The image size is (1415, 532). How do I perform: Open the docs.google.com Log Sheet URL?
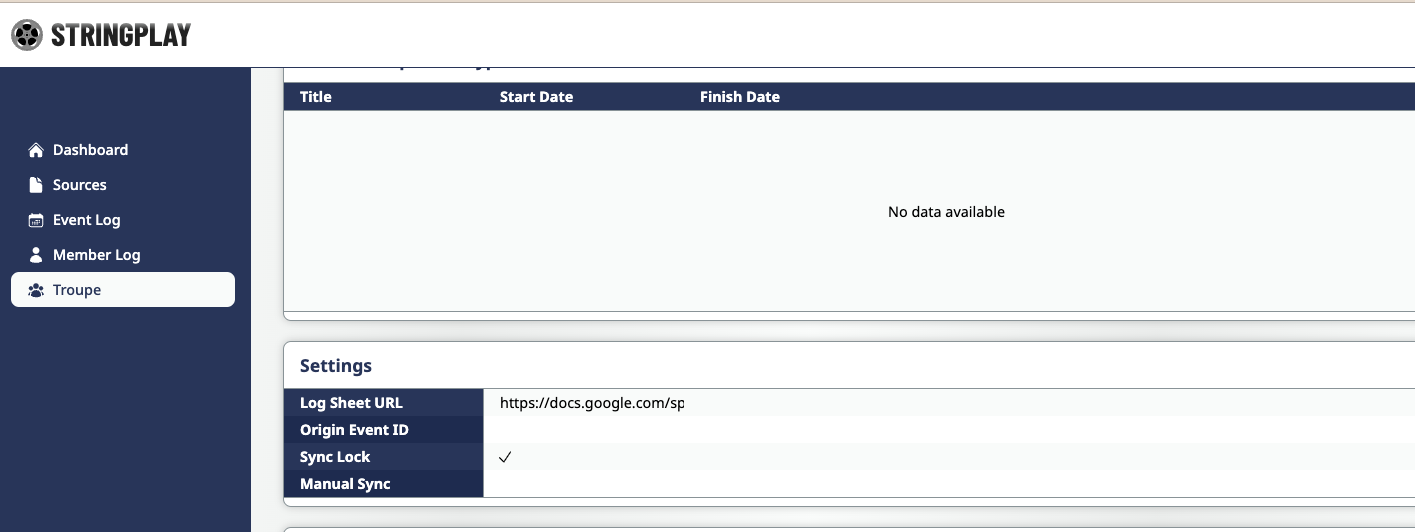pos(591,403)
